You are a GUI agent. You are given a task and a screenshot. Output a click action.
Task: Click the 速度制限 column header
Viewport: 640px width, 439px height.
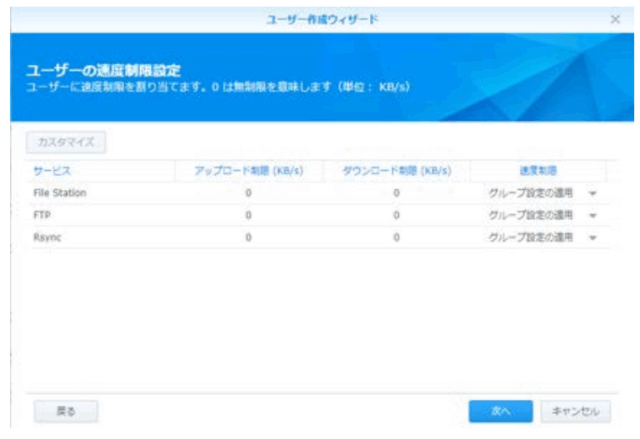pyautogui.click(x=537, y=170)
